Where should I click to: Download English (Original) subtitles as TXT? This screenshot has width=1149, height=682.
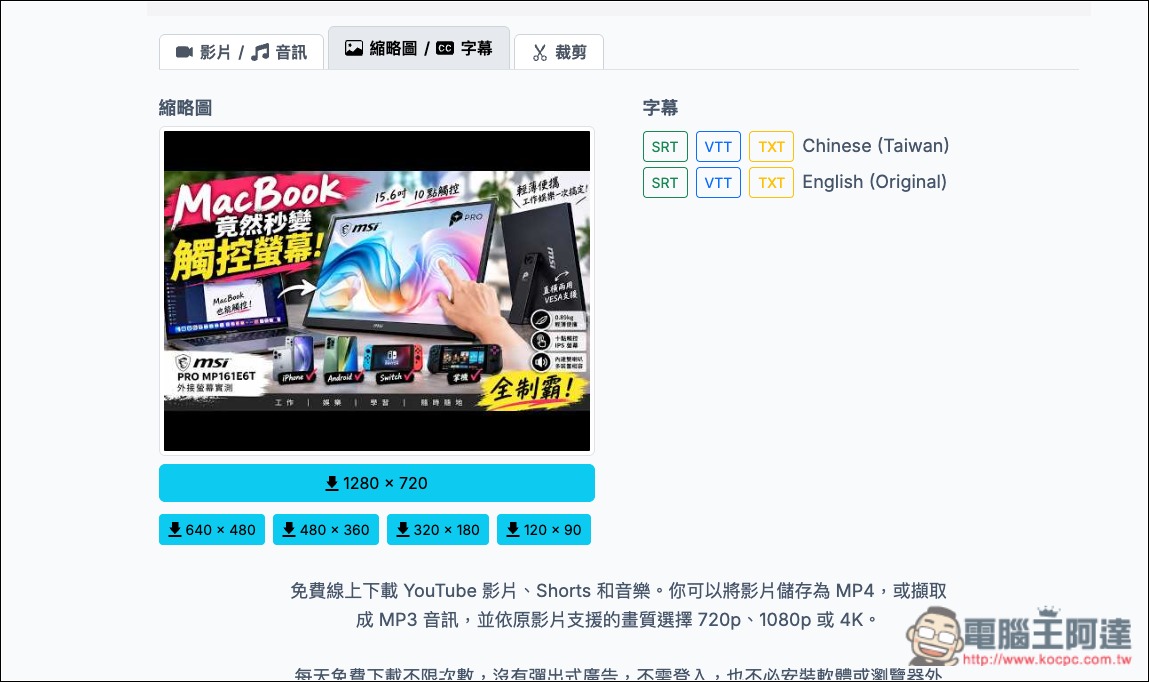pyautogui.click(x=772, y=182)
